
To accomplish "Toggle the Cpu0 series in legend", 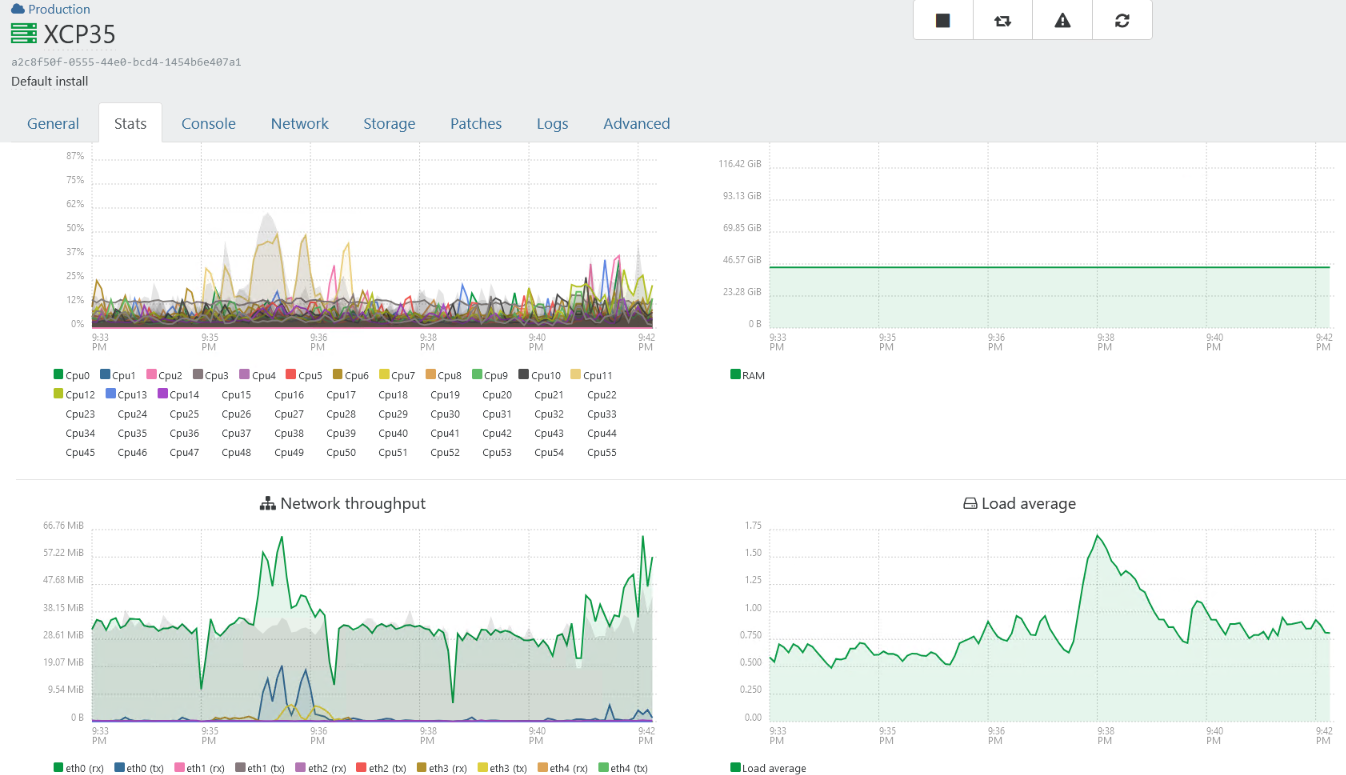I will (x=72, y=375).
